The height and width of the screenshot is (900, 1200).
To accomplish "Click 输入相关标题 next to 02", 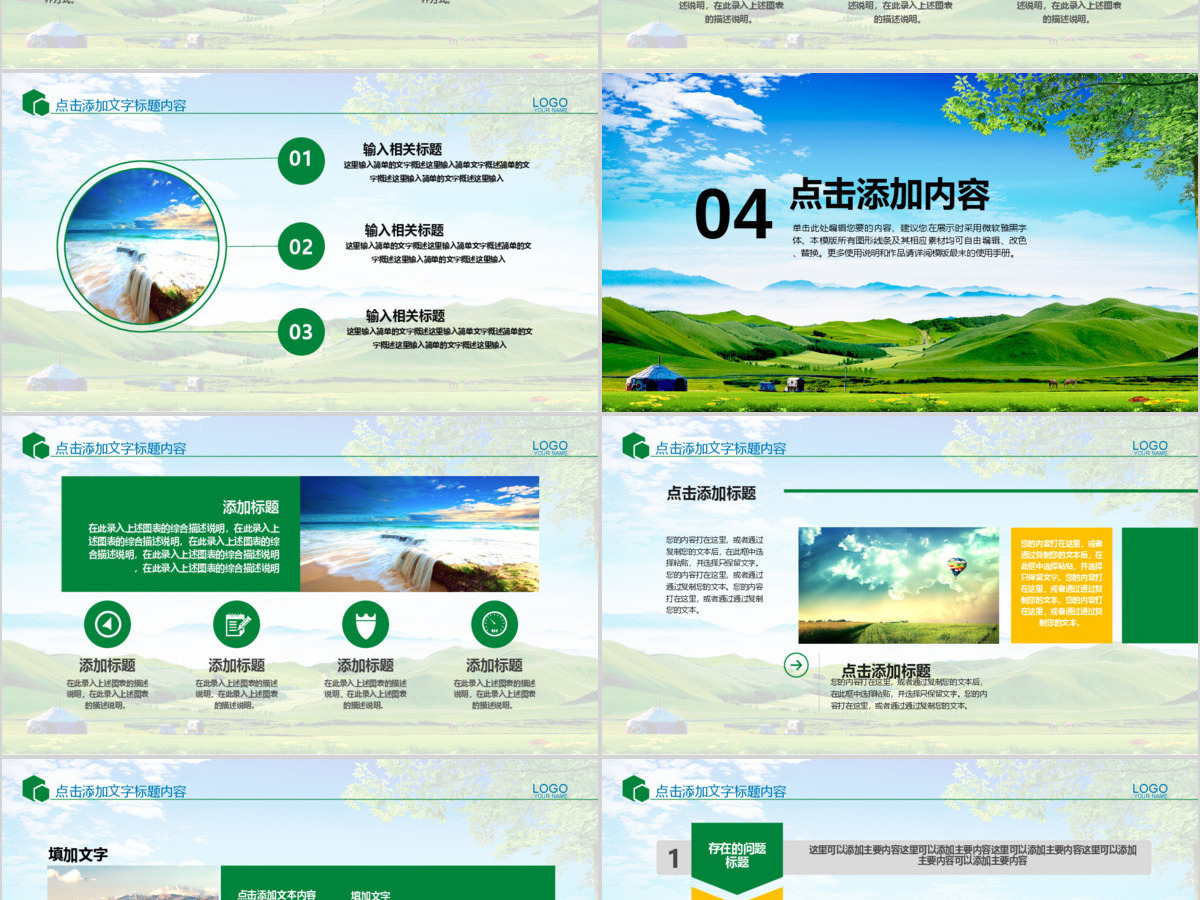I will 404,230.
